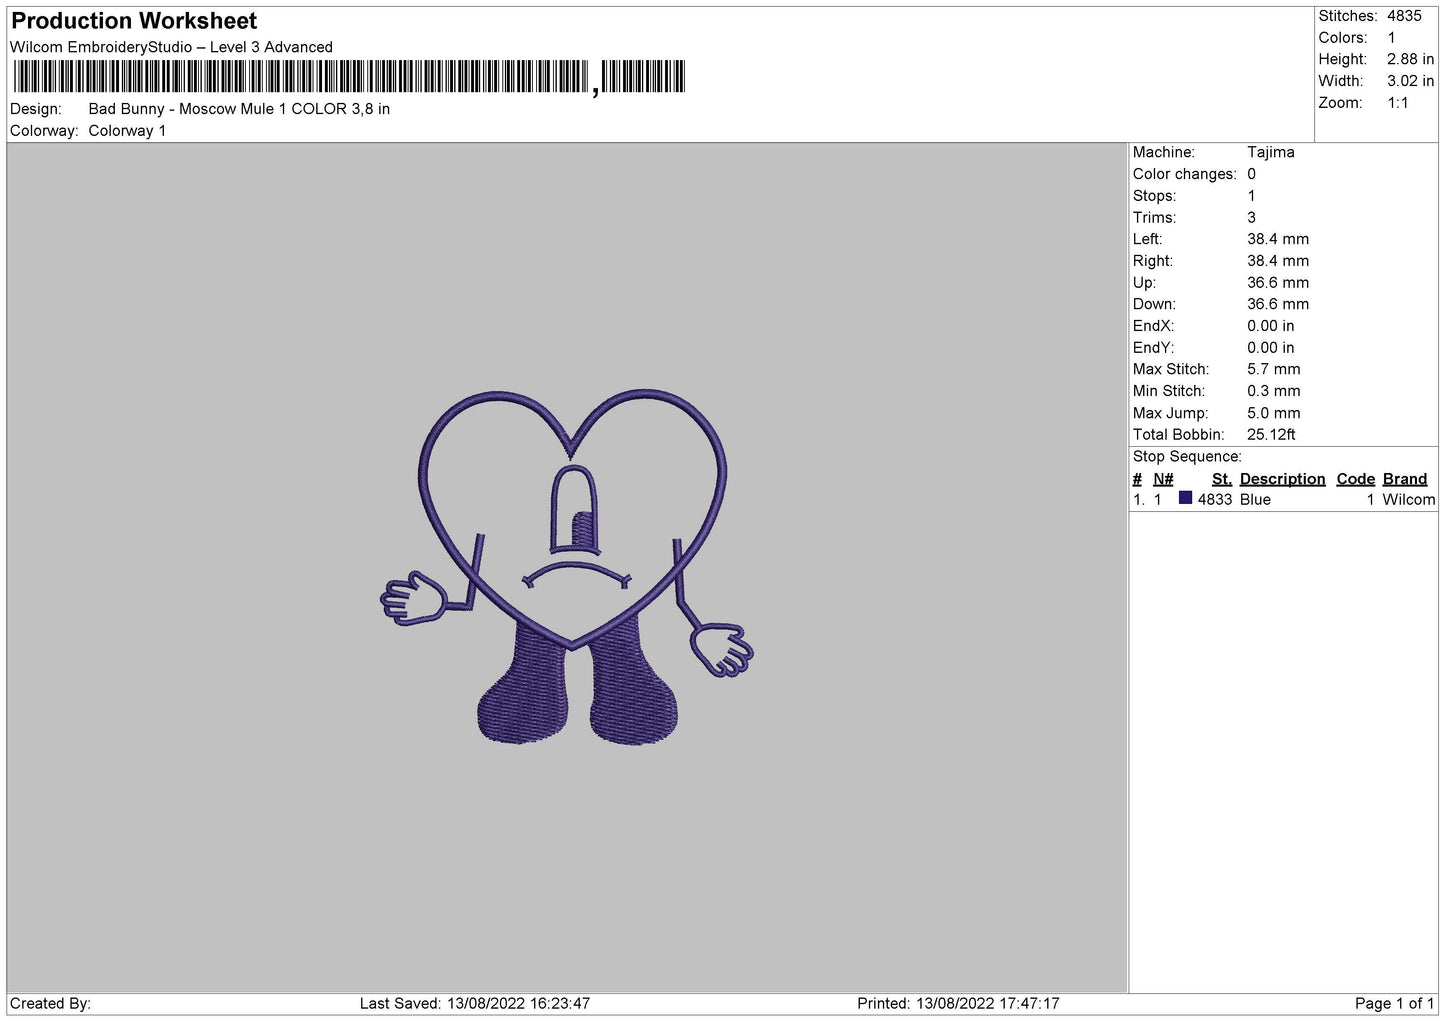1445x1021 pixels.
Task: Select the Trims value "3"
Action: pos(1251,218)
